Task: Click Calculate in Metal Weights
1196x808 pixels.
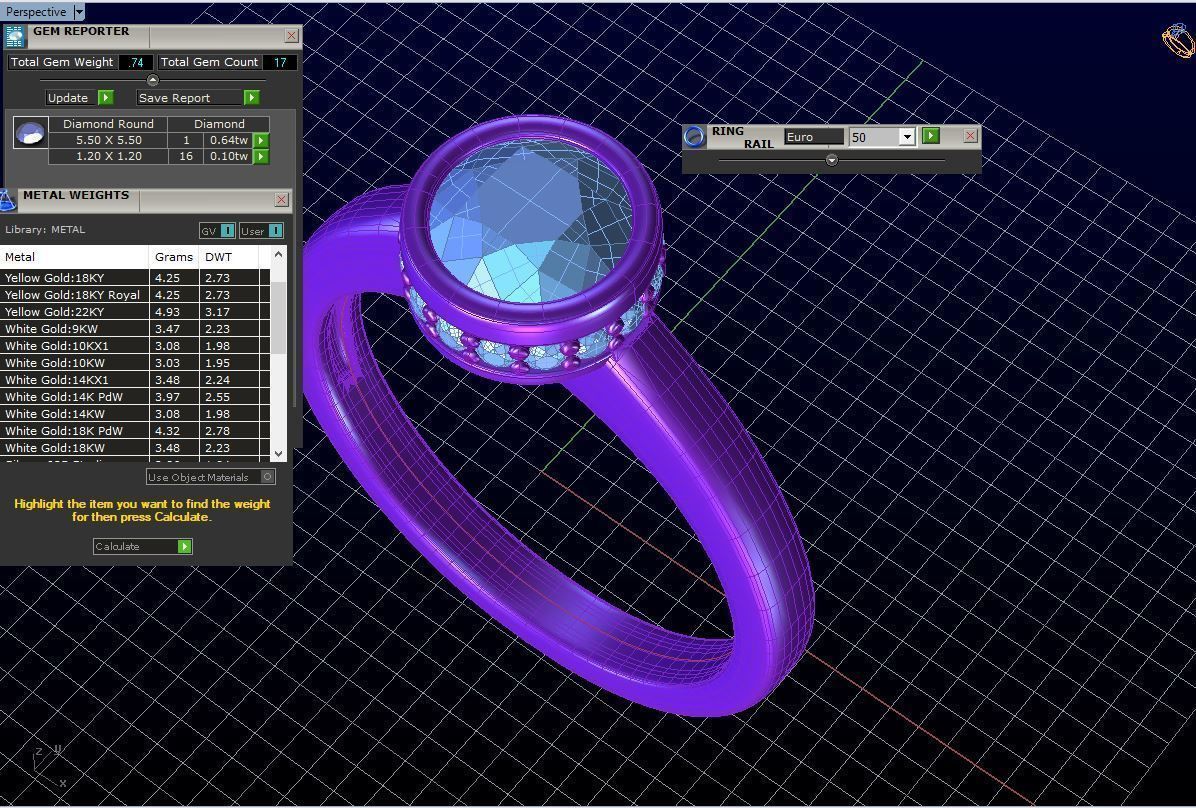Action: point(143,546)
